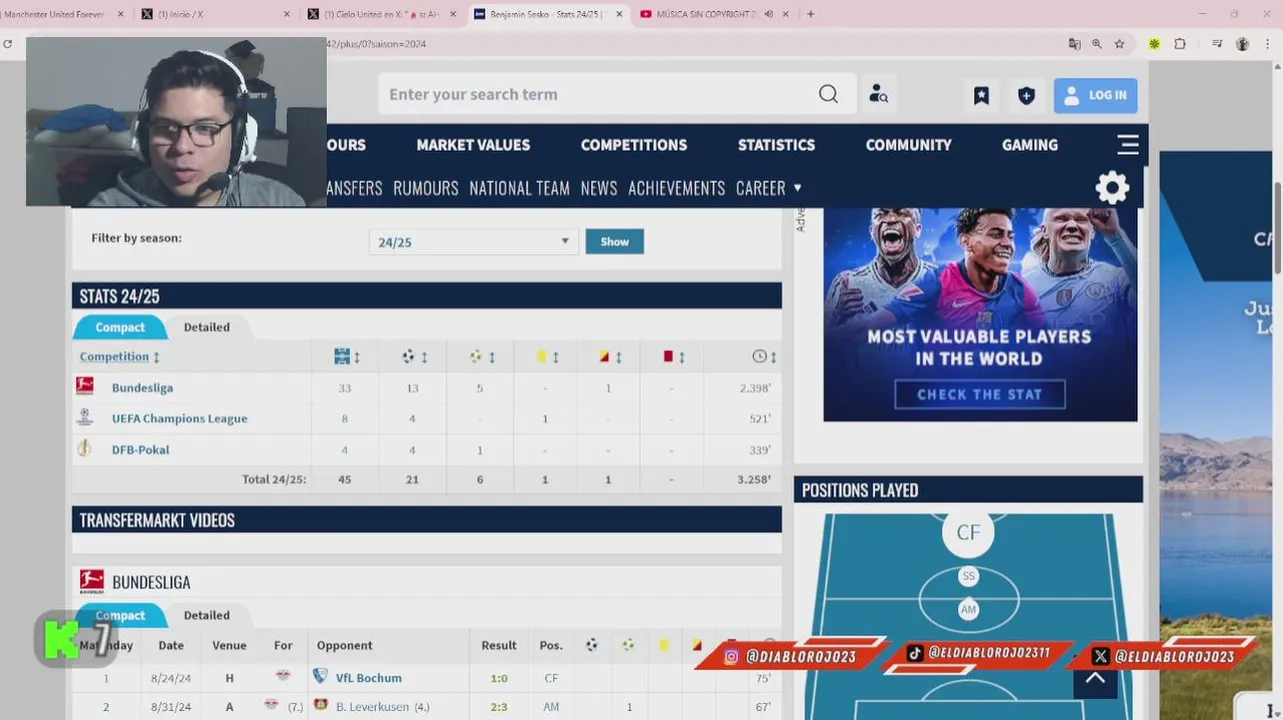
Task: Sort by goals column icon
Action: (408, 356)
